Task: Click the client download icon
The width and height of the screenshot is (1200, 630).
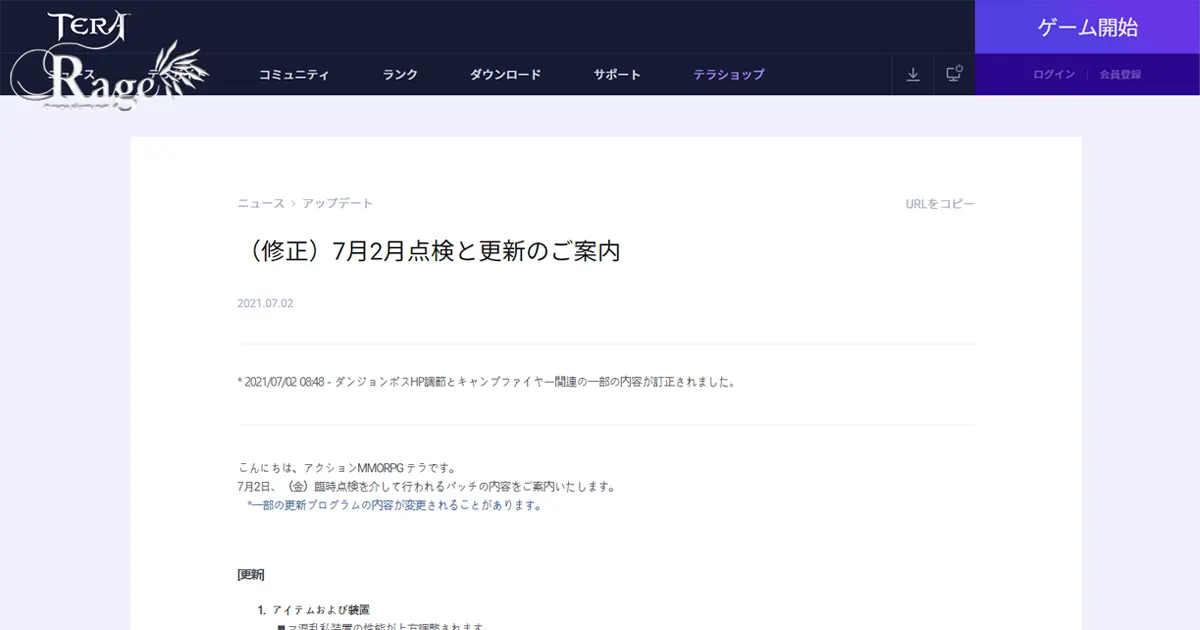Action: [912, 74]
